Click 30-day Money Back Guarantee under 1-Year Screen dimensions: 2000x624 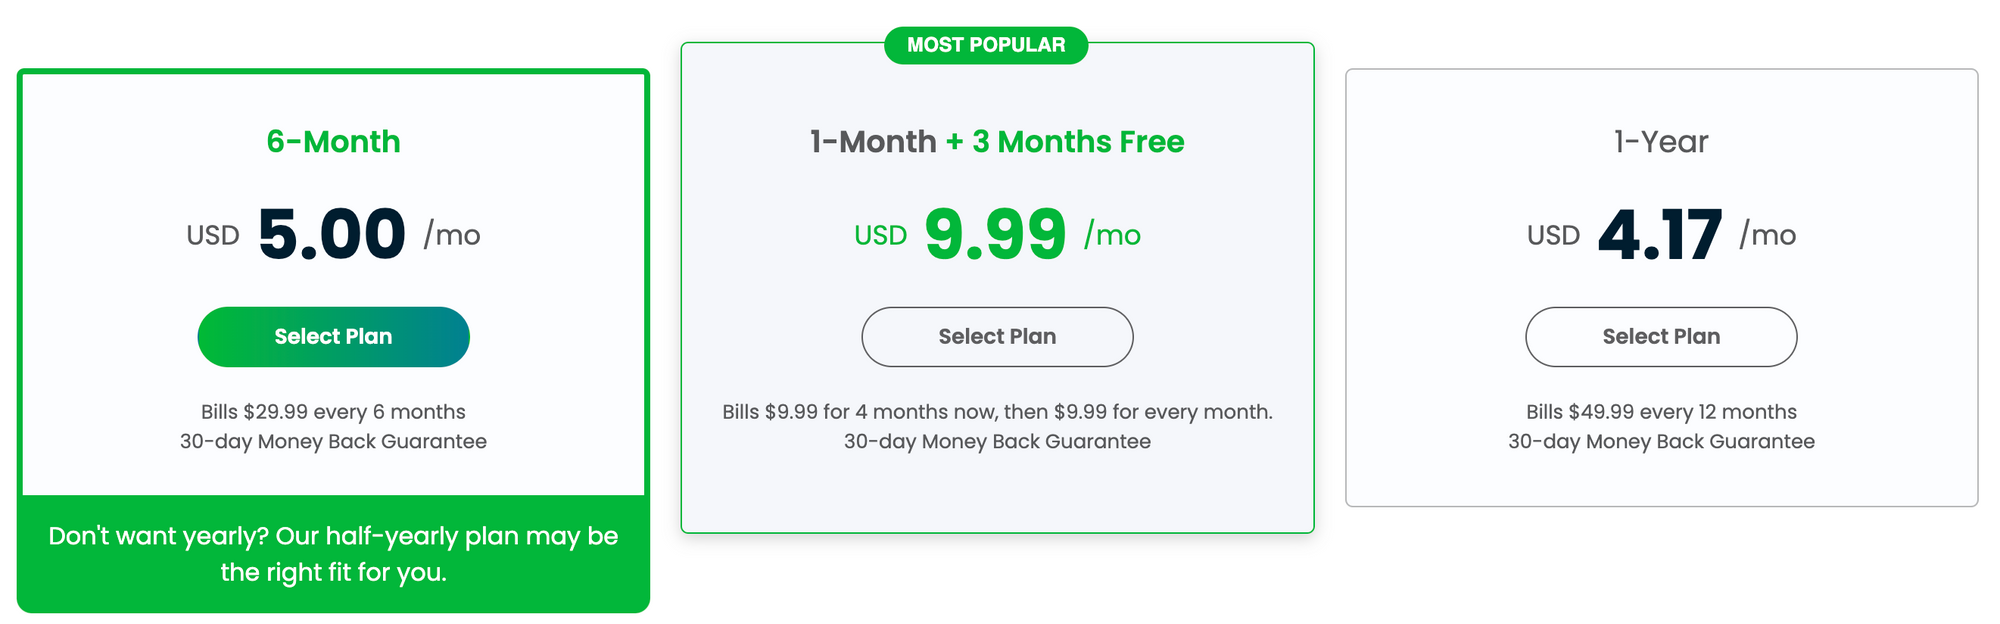coord(1661,442)
